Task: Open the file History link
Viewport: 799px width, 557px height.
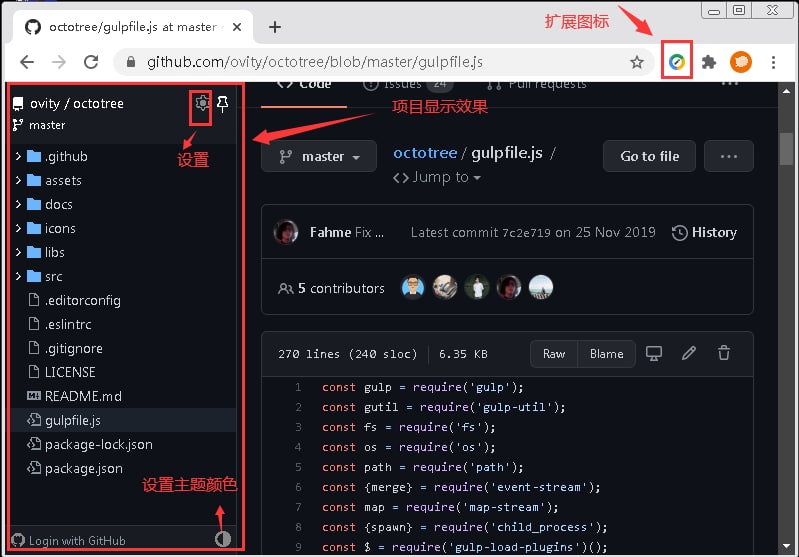Action: click(x=704, y=233)
